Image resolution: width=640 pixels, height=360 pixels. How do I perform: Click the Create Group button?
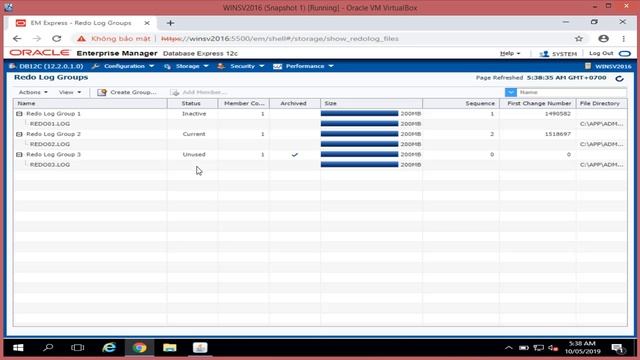[127, 92]
